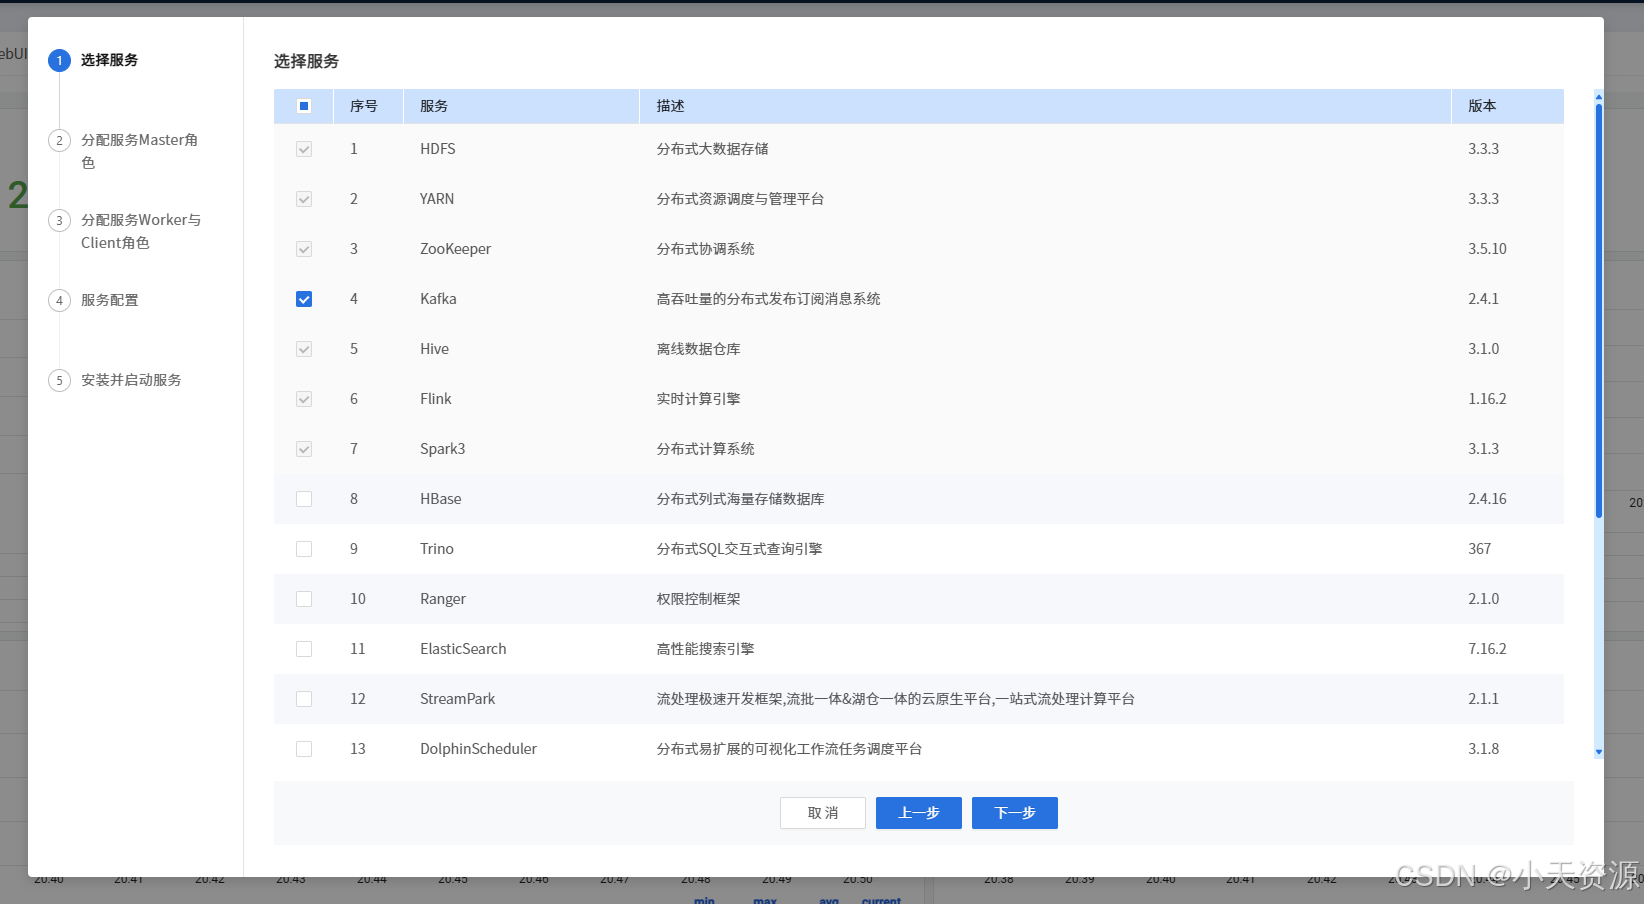This screenshot has height=904, width=1644.
Task: Check the Trino service checkbox
Action: [x=304, y=549]
